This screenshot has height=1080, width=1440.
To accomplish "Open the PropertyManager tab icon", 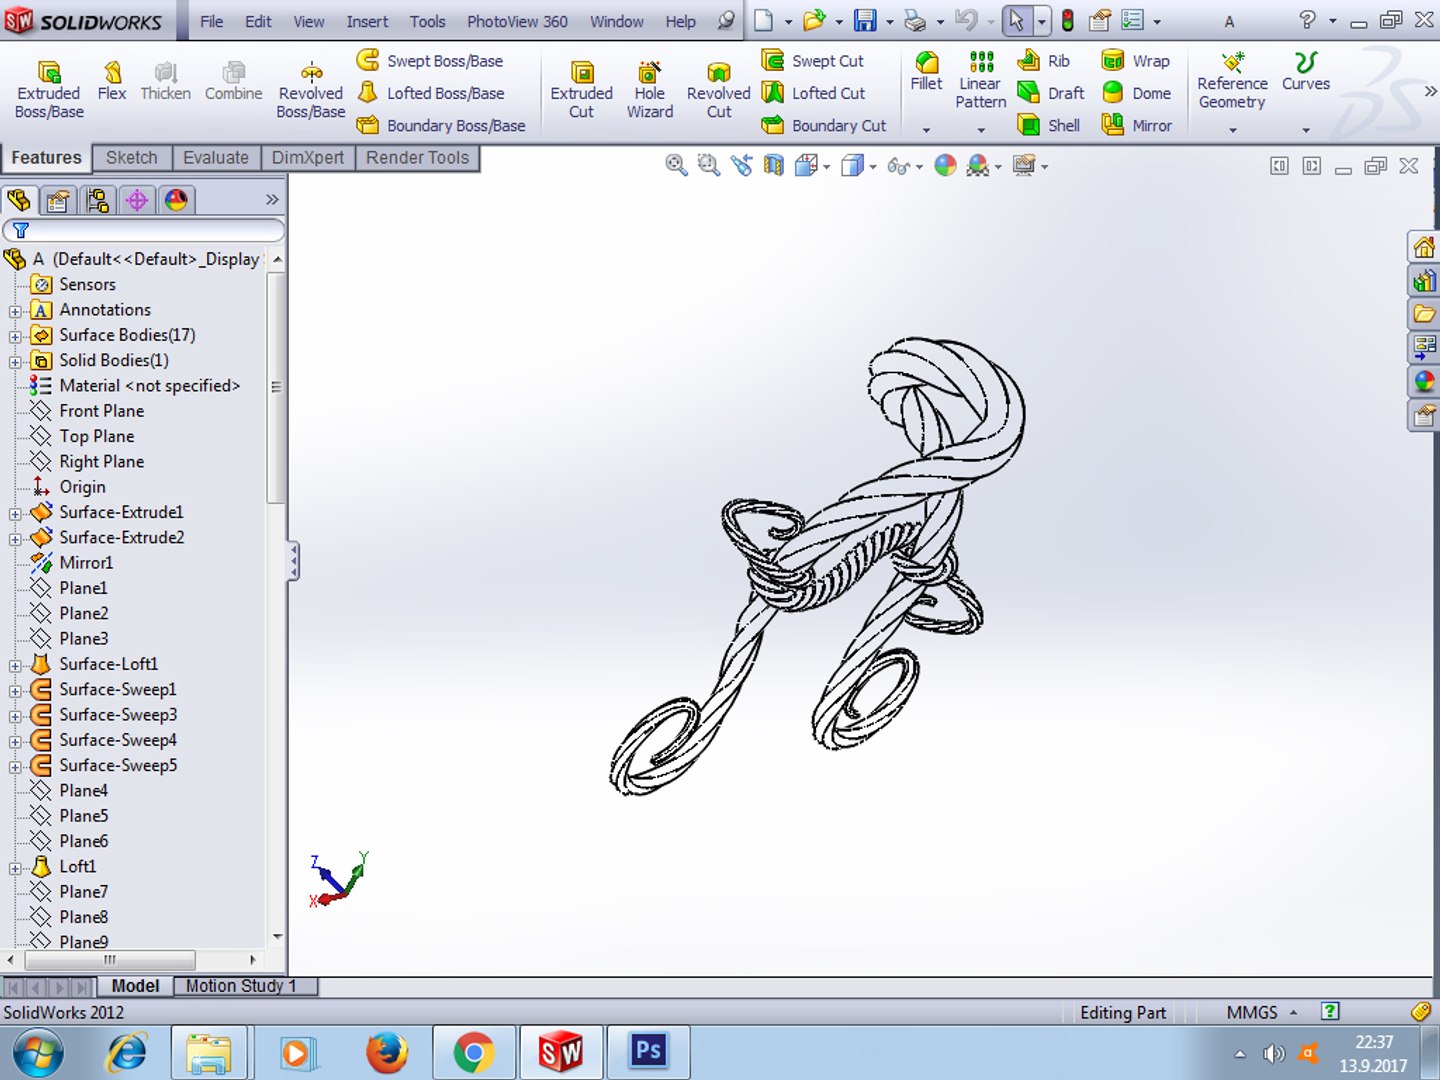I will click(x=58, y=200).
